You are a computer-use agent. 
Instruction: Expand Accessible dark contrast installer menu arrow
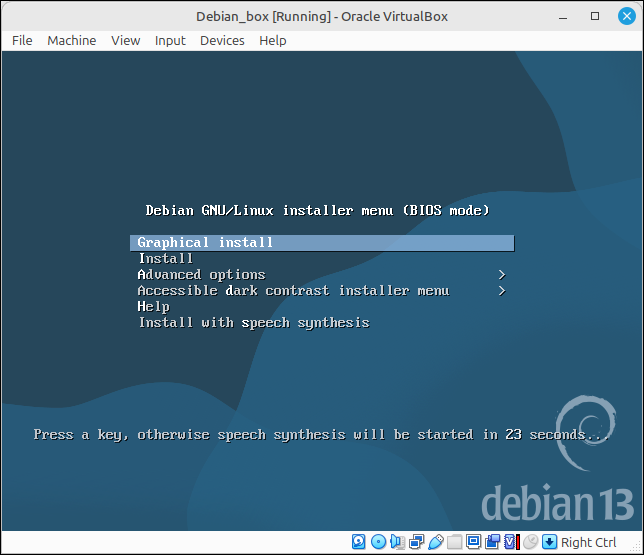501,291
